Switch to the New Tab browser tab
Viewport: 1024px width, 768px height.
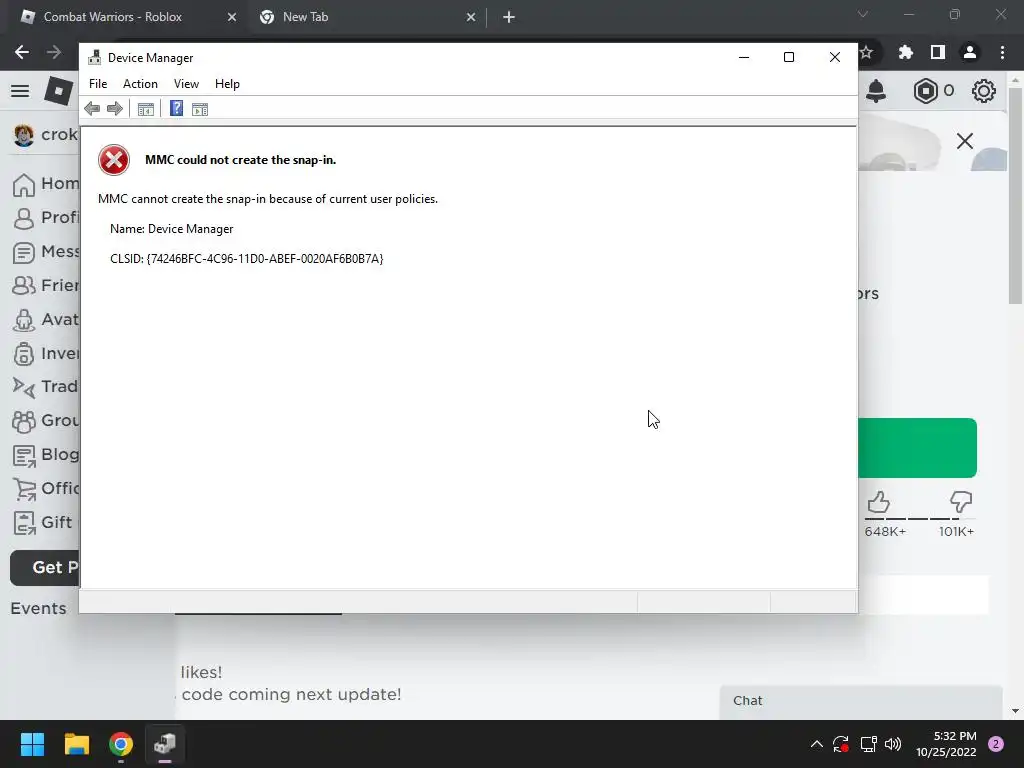pyautogui.click(x=367, y=17)
